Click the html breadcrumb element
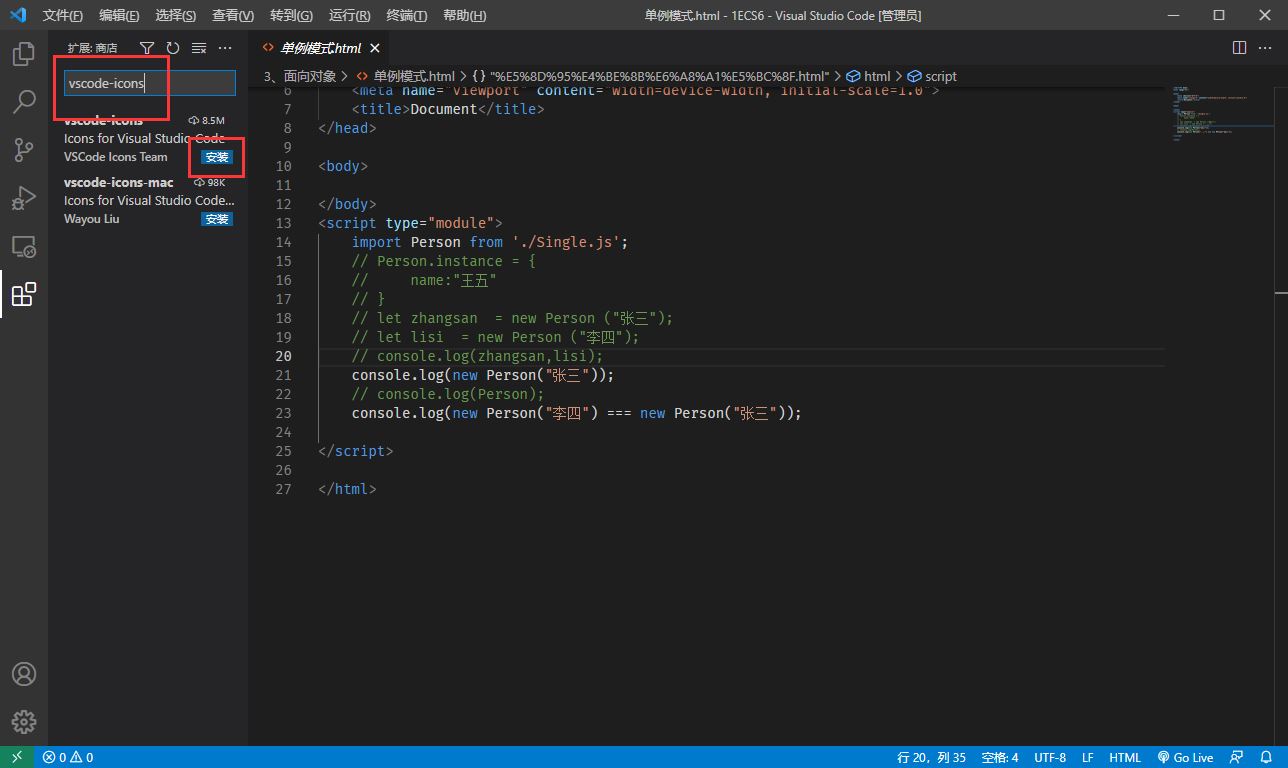Viewport: 1288px width, 768px height. point(868,76)
